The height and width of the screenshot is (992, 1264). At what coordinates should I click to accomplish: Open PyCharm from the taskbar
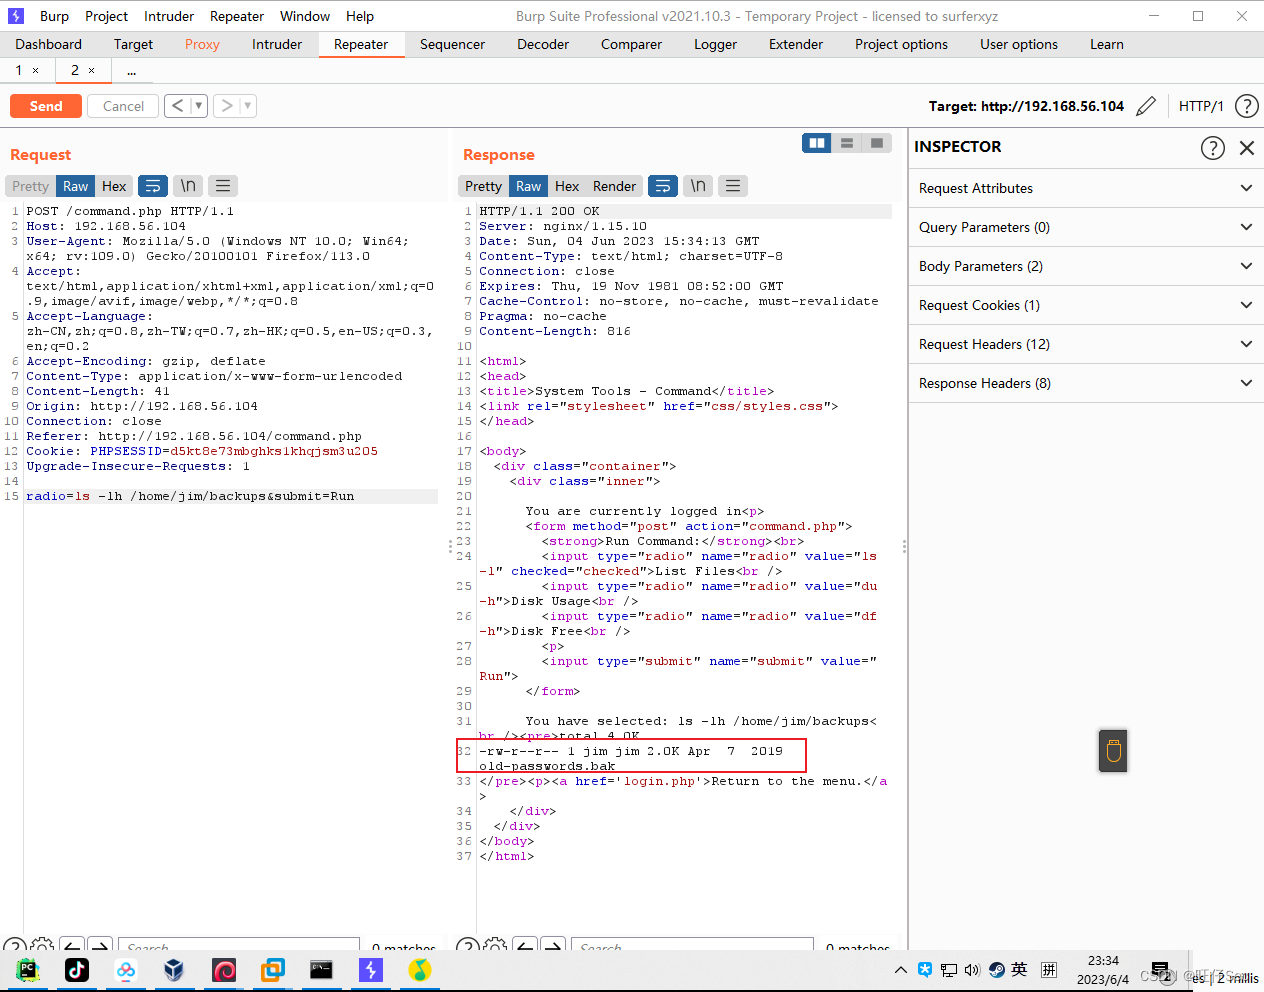point(28,969)
